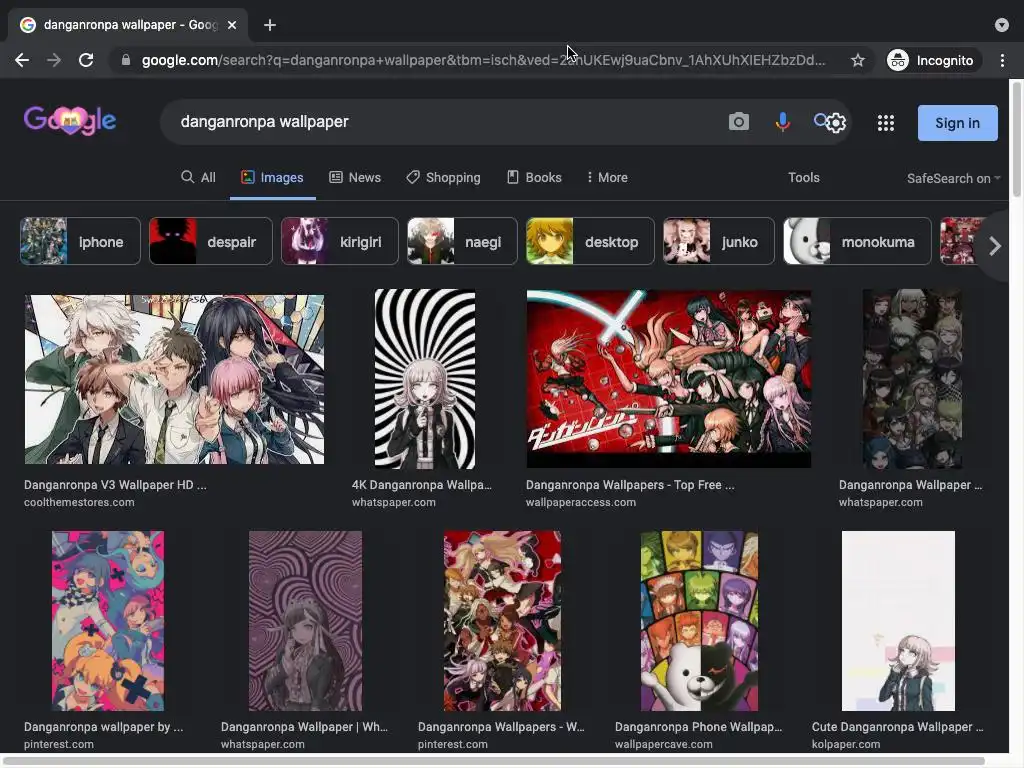Reload the page with the refresh icon
Screen dimensions: 1024x768
point(86,60)
